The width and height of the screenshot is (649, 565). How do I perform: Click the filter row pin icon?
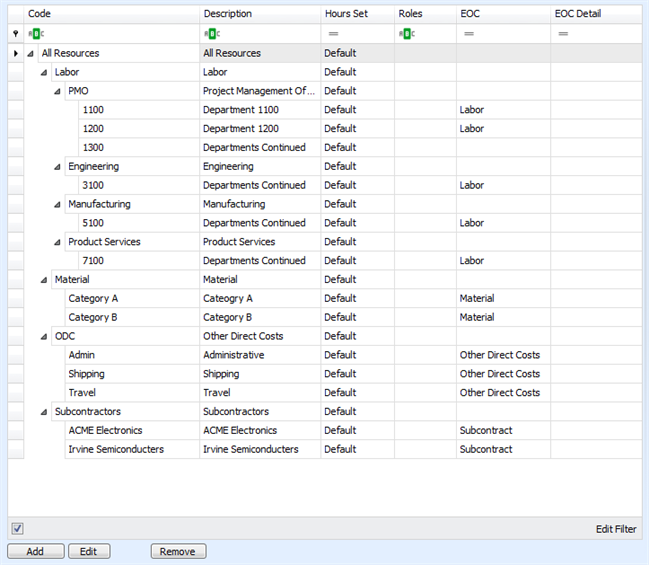tap(15, 34)
